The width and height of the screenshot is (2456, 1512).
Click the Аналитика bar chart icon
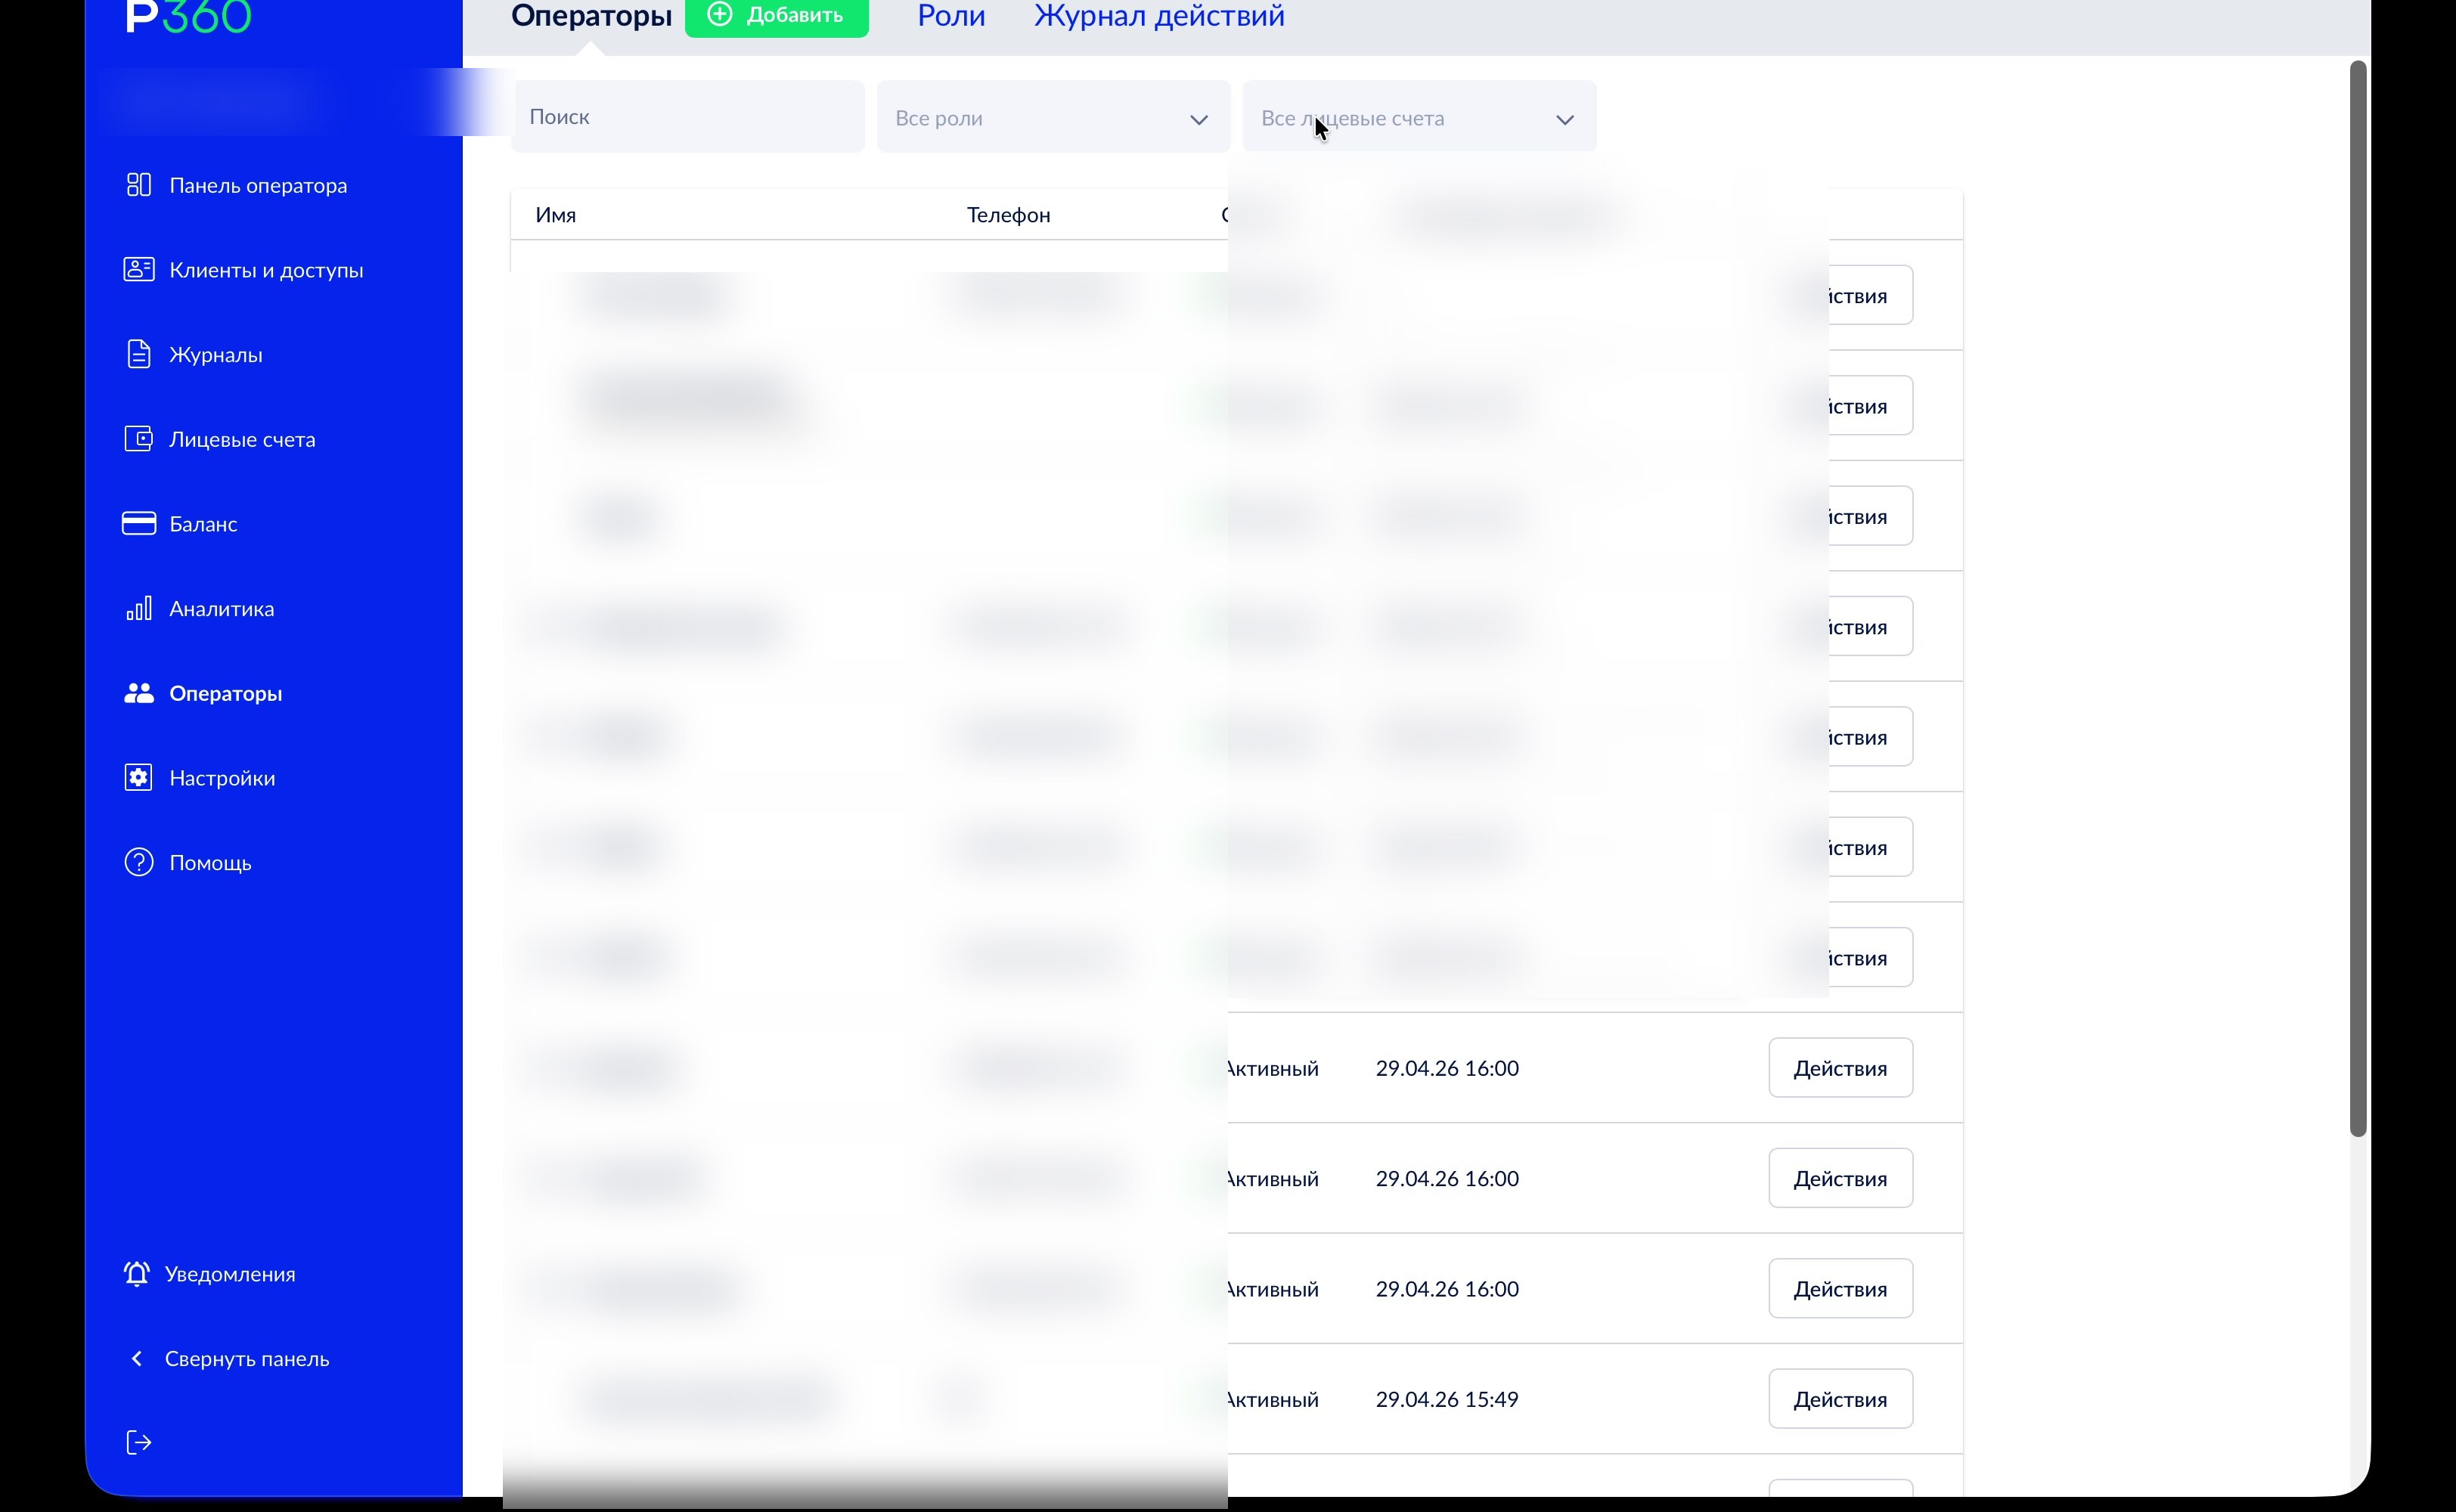click(139, 608)
